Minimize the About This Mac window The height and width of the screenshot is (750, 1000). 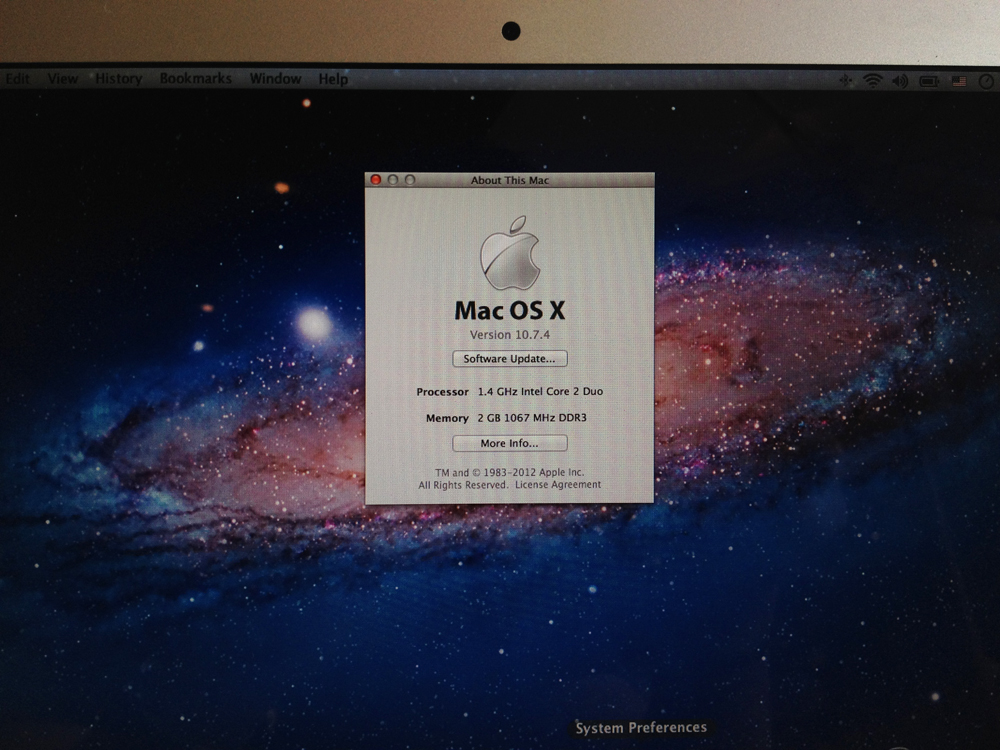[393, 180]
